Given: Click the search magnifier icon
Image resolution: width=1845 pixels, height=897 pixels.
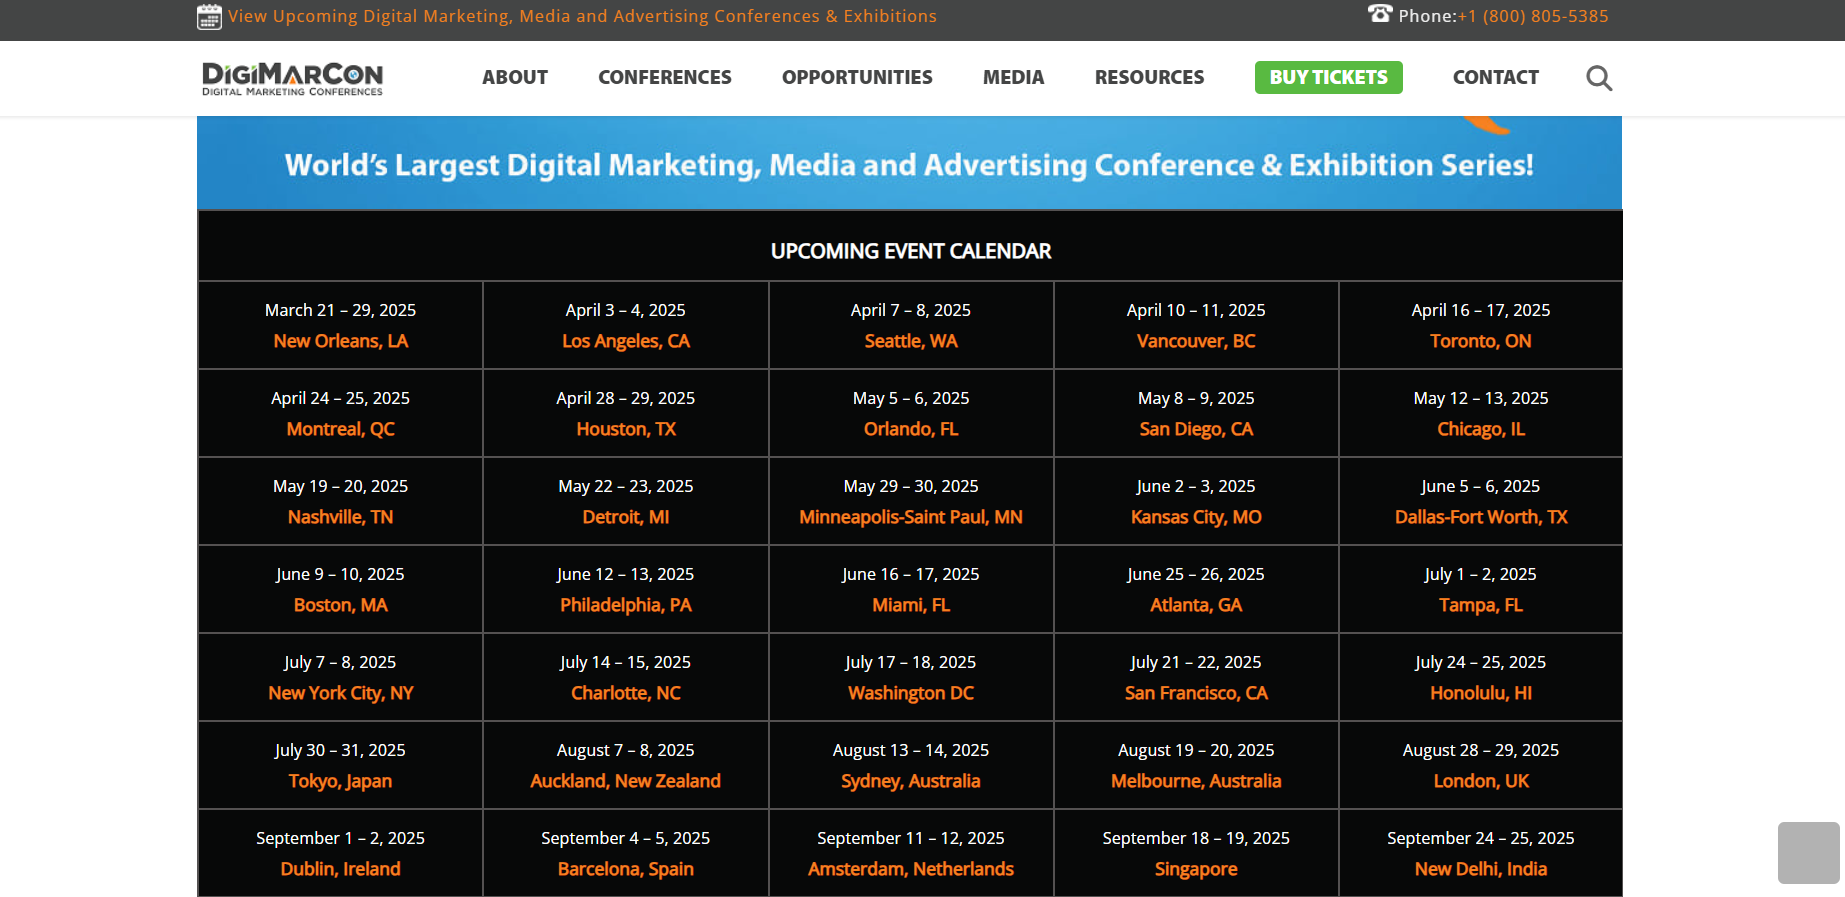Looking at the screenshot, I should (x=1599, y=78).
